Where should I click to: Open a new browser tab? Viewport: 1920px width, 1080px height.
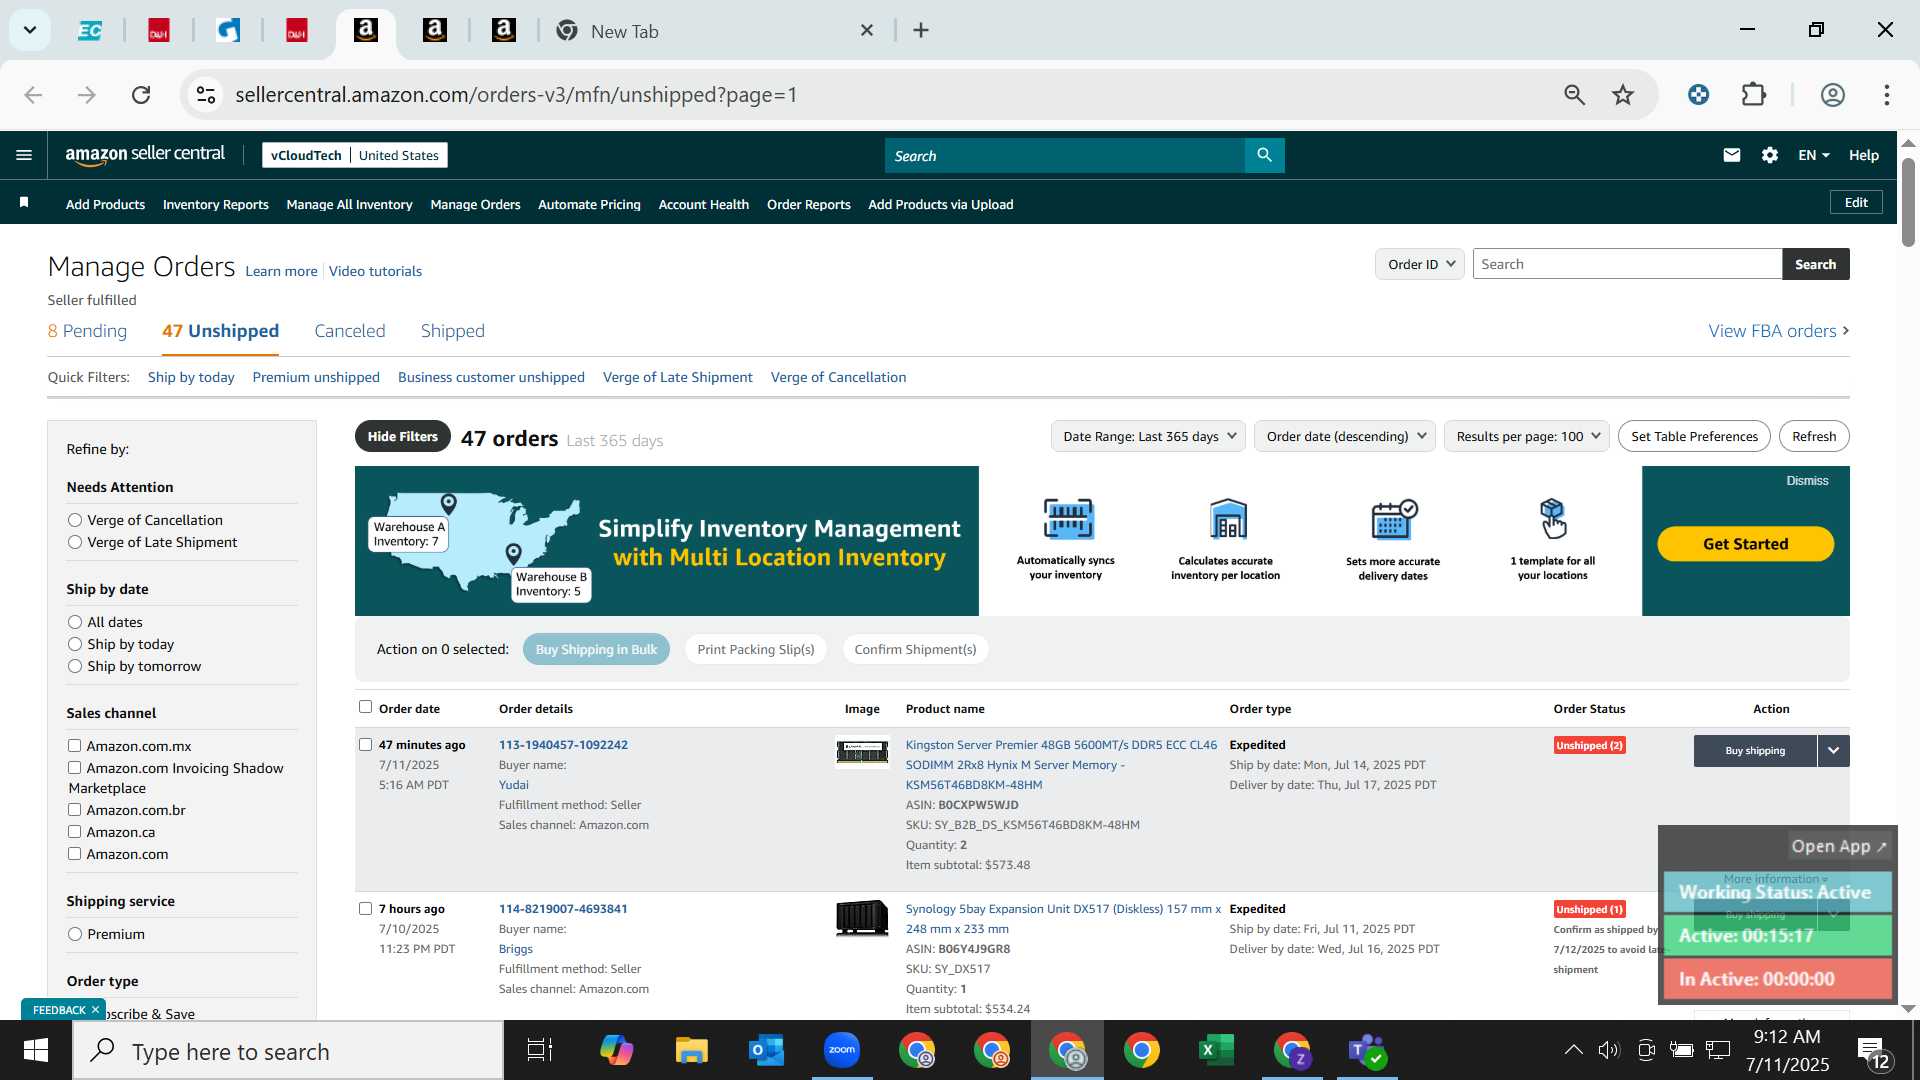coord(921,31)
